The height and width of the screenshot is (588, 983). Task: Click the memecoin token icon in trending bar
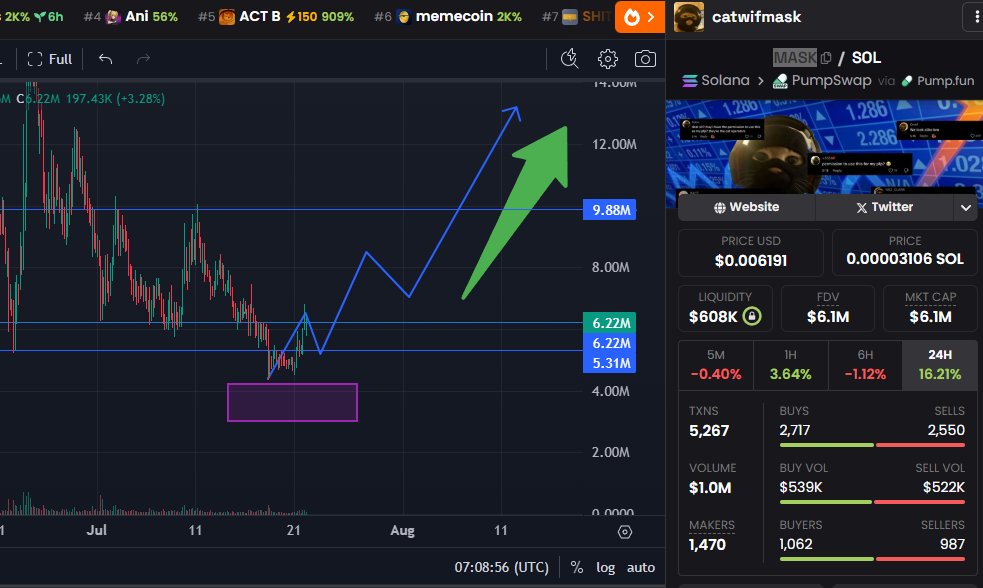(x=404, y=17)
